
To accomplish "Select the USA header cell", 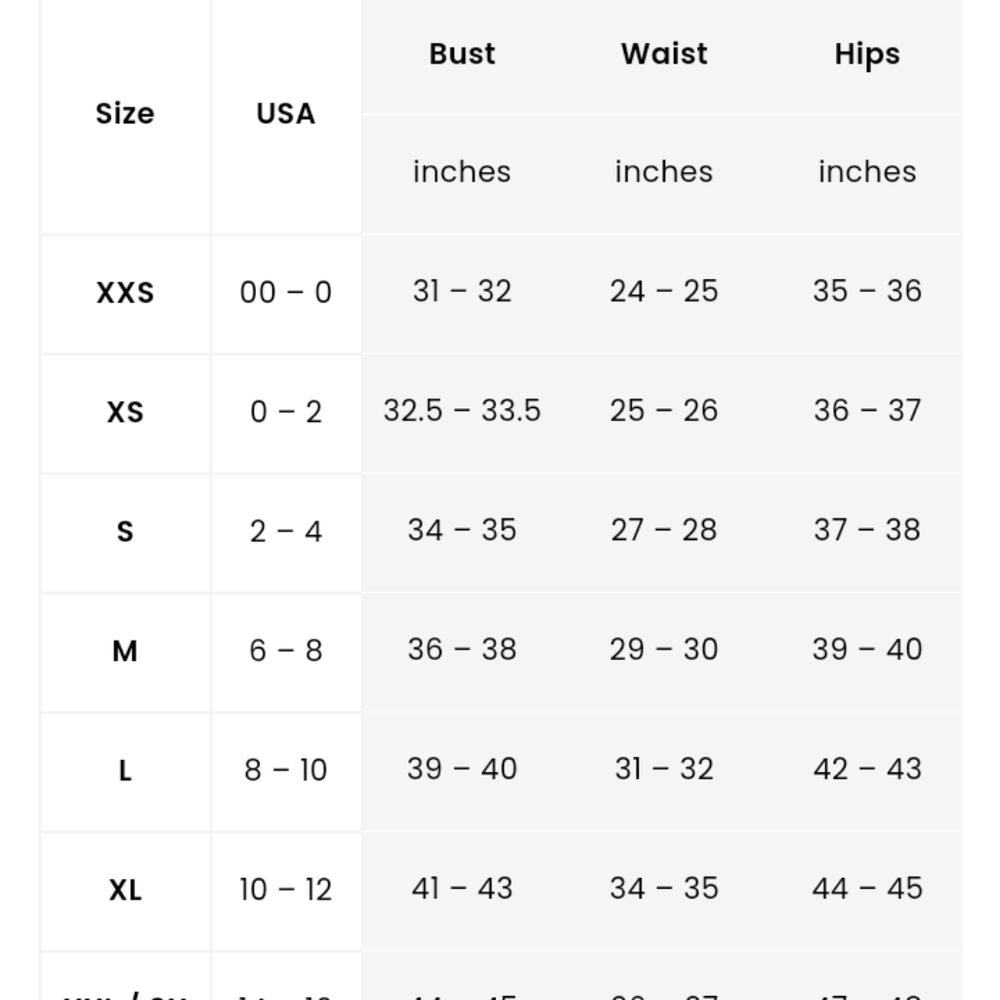I will coord(286,114).
